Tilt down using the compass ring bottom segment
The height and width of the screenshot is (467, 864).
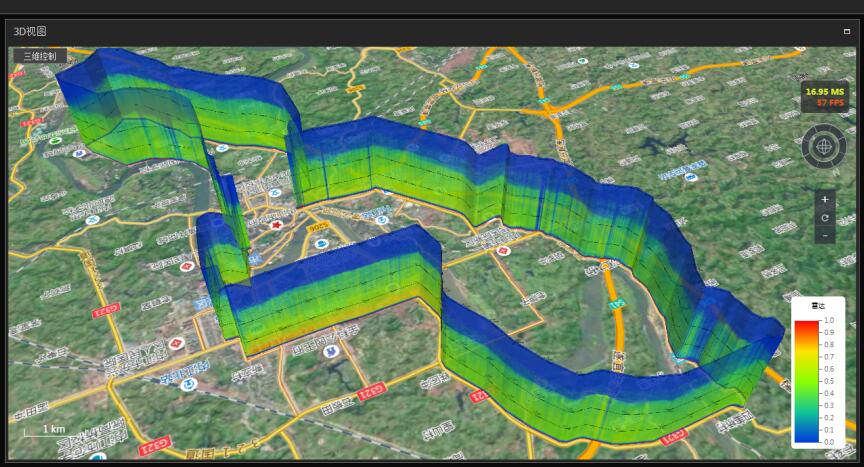tap(824, 165)
